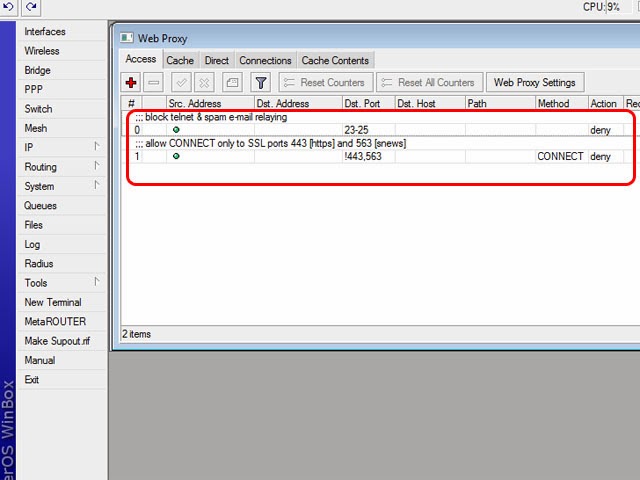This screenshot has width=640, height=480.
Task: Click Make Supout.rif
Action: 61,340
